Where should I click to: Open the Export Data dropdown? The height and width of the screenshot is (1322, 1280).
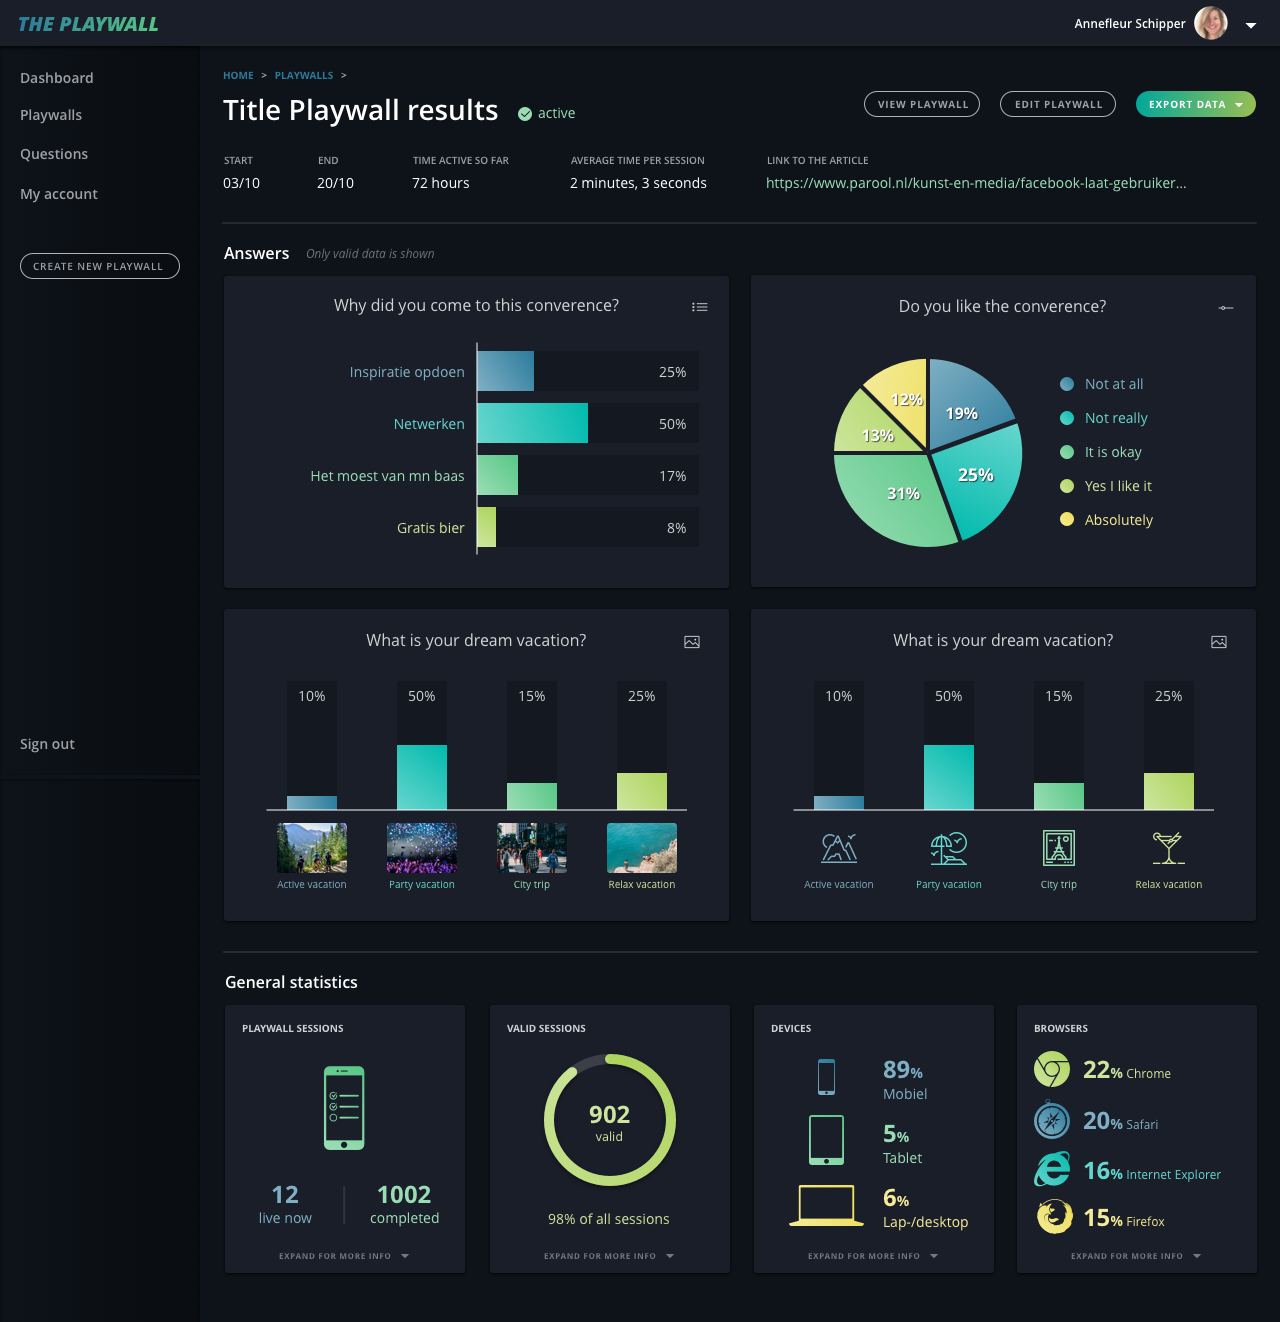1196,104
